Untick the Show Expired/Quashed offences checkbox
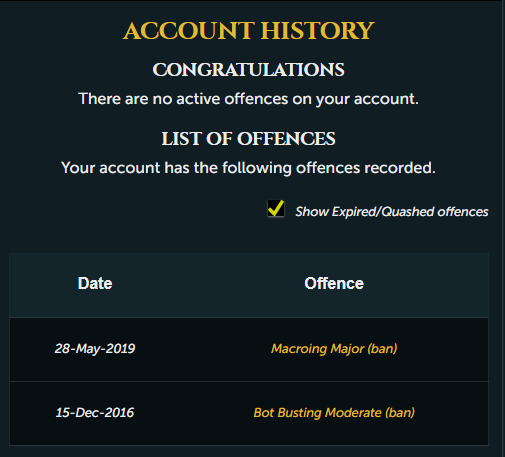Screen dimensions: 505x457 click(276, 209)
